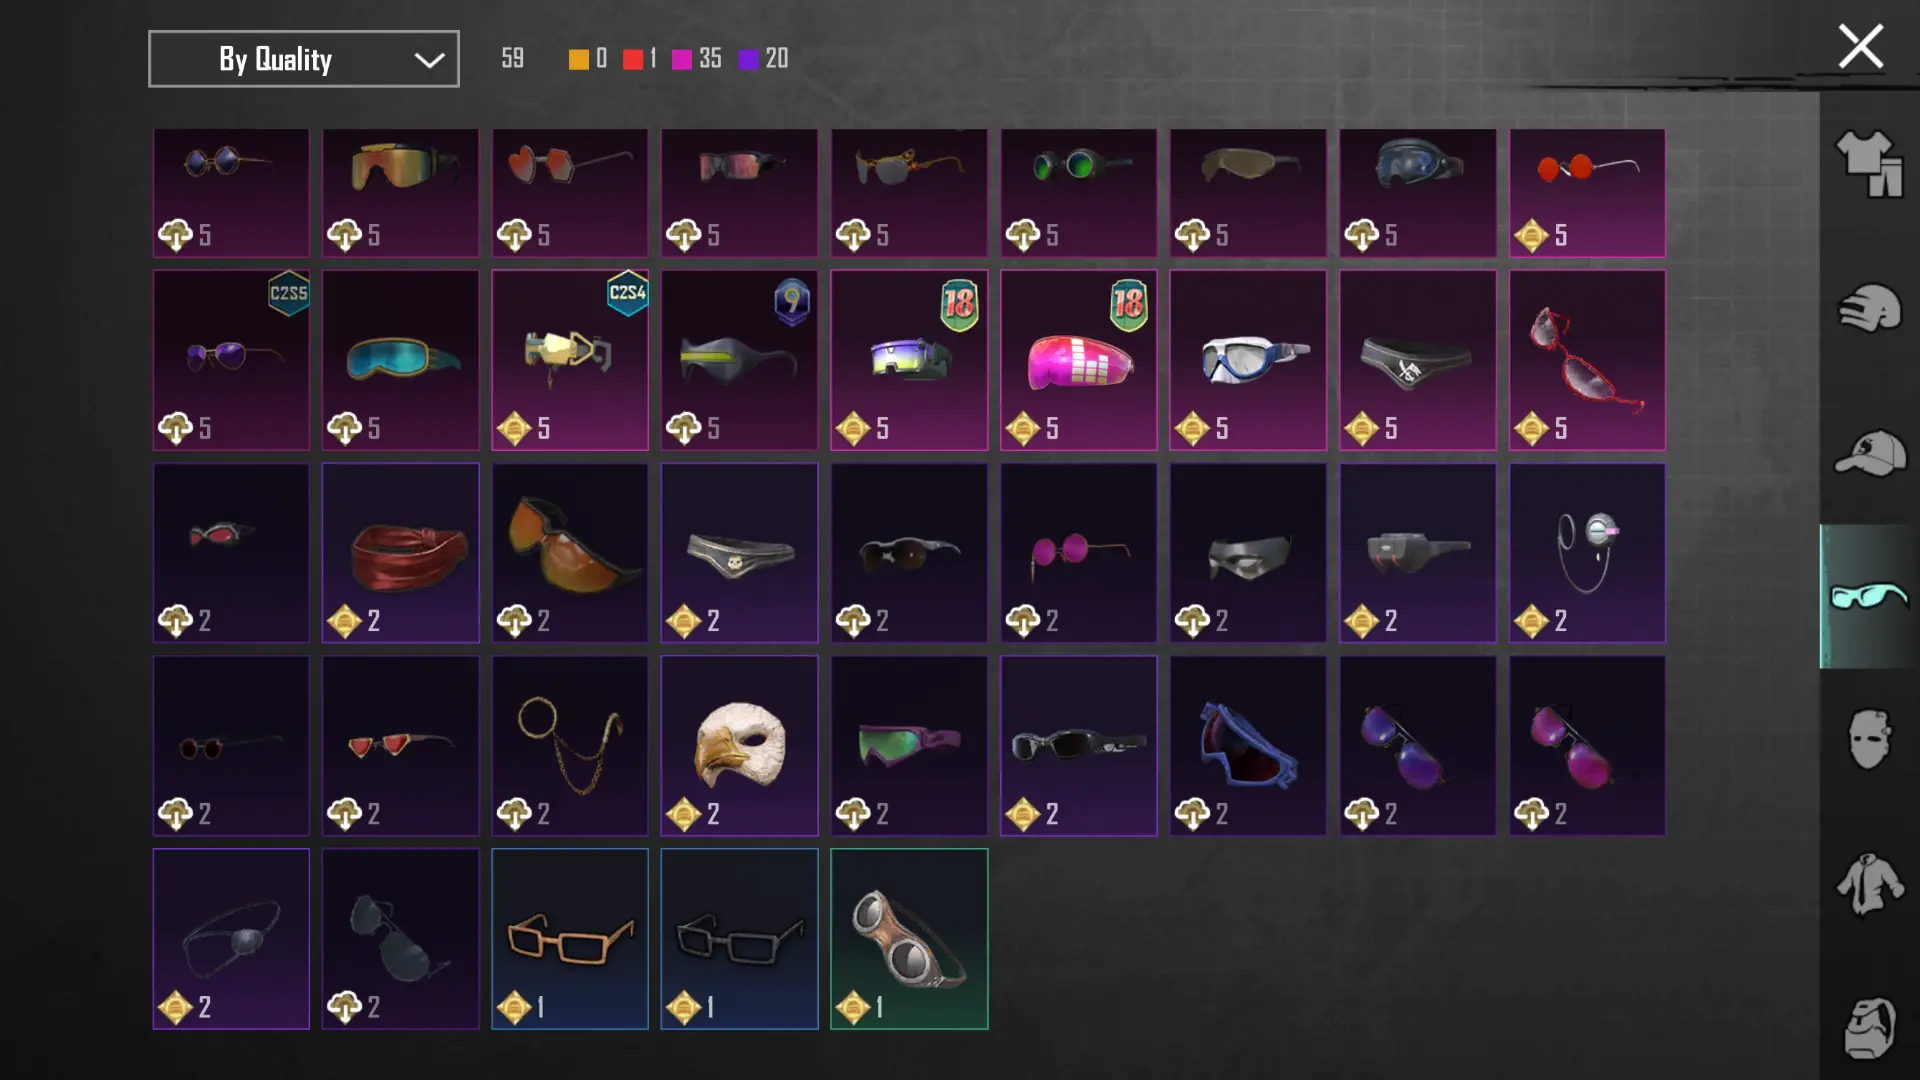The width and height of the screenshot is (1920, 1080).
Task: Close the inventory panel
Action: 1860,46
